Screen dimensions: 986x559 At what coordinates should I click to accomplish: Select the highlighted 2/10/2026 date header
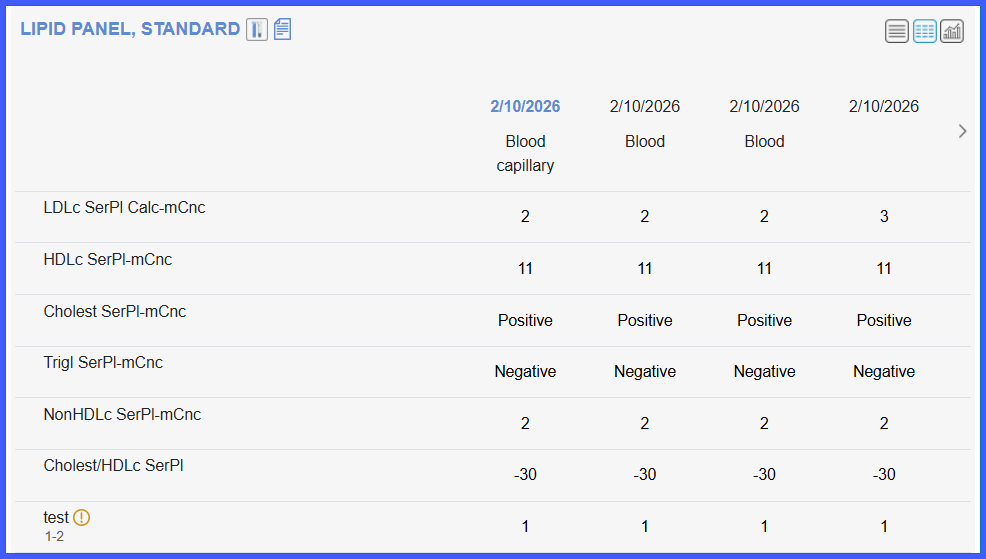pos(525,106)
